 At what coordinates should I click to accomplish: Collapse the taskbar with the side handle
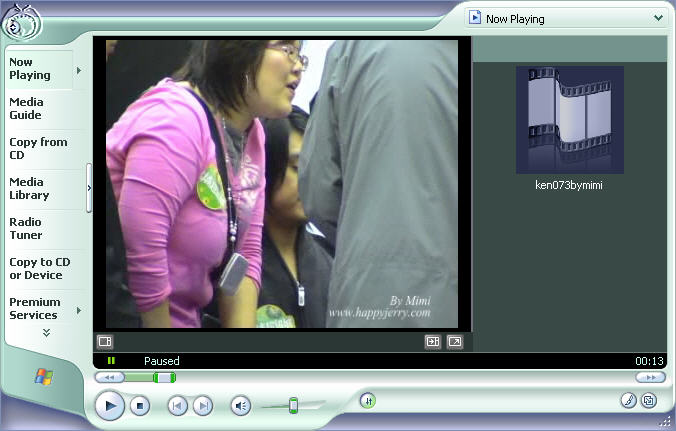[89, 188]
